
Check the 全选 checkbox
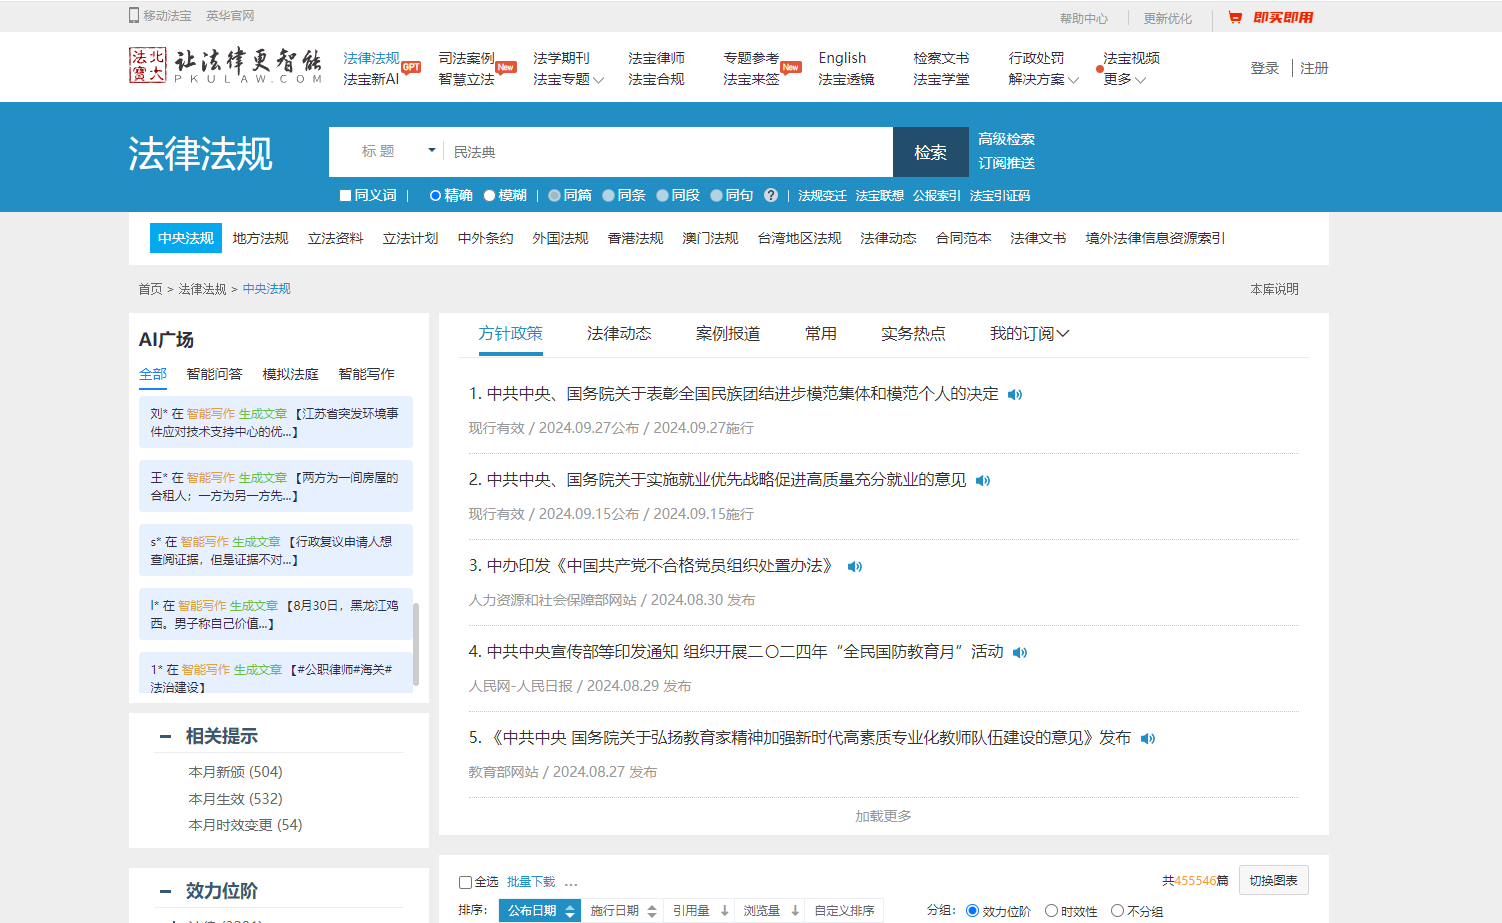pyautogui.click(x=465, y=882)
